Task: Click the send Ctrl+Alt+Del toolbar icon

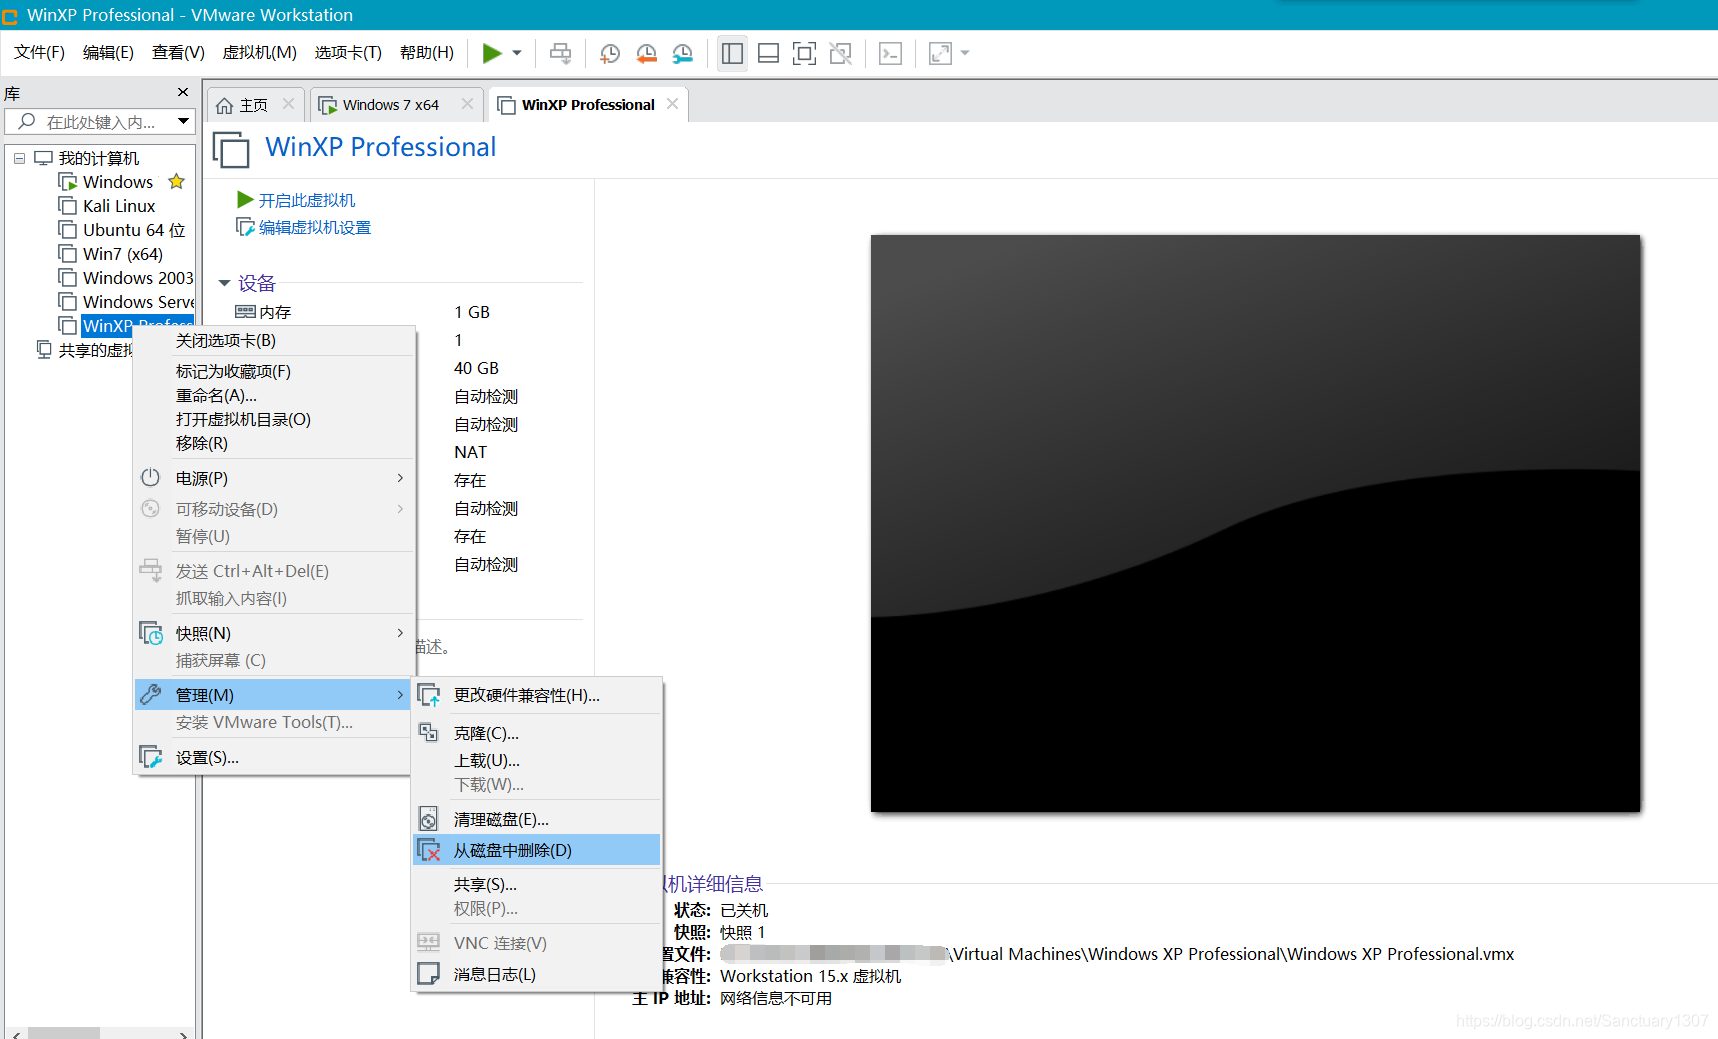Action: tap(561, 53)
